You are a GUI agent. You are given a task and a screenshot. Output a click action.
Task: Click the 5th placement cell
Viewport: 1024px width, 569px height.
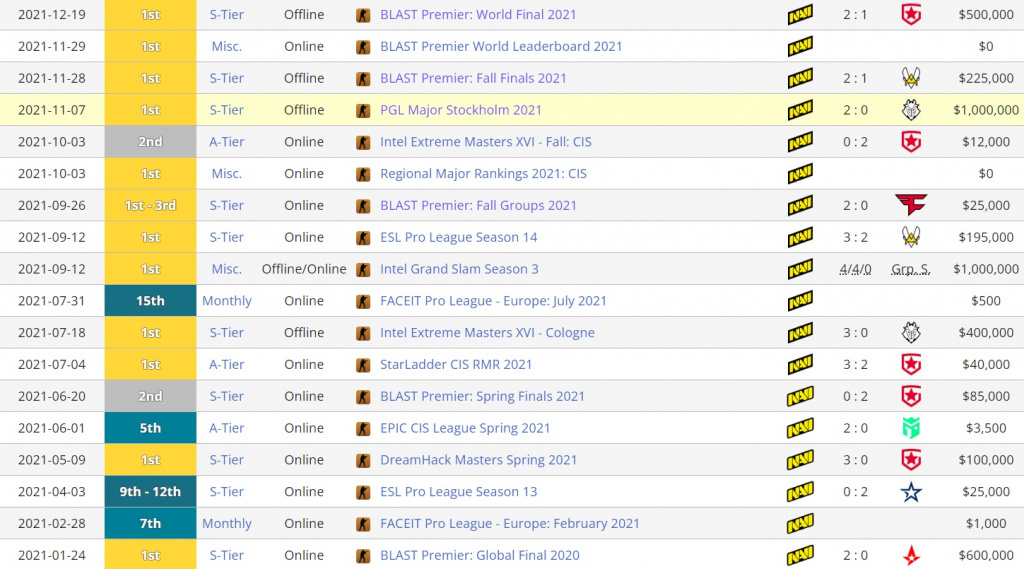pos(150,428)
